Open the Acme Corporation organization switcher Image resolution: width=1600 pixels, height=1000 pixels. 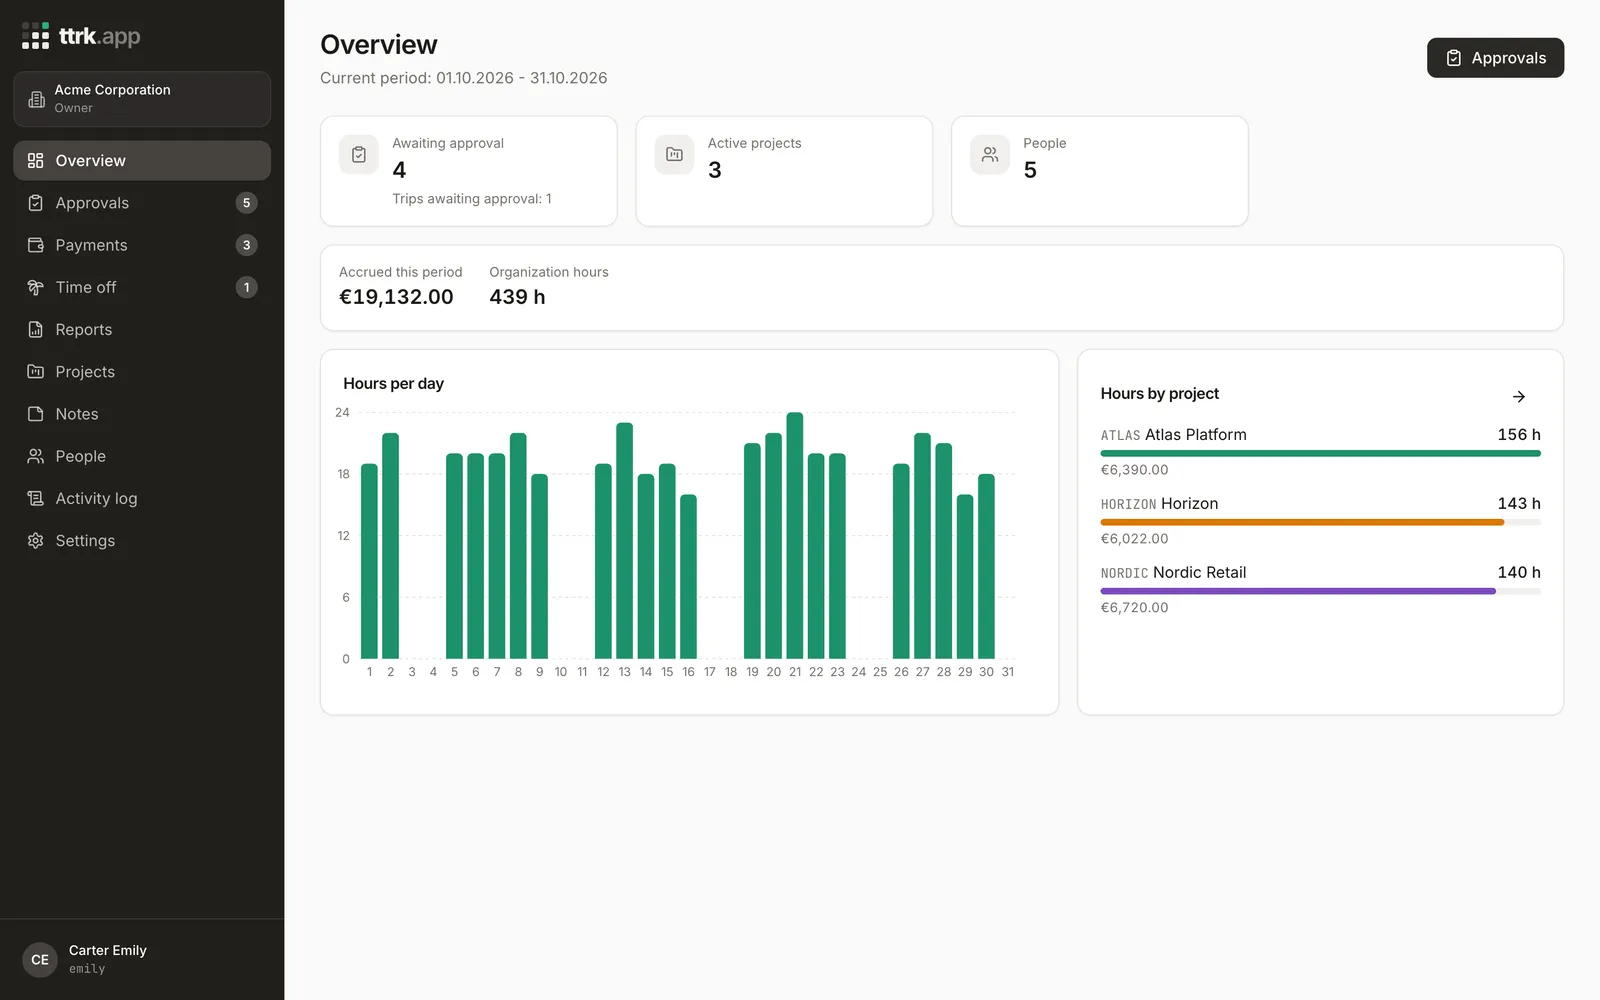coord(142,99)
